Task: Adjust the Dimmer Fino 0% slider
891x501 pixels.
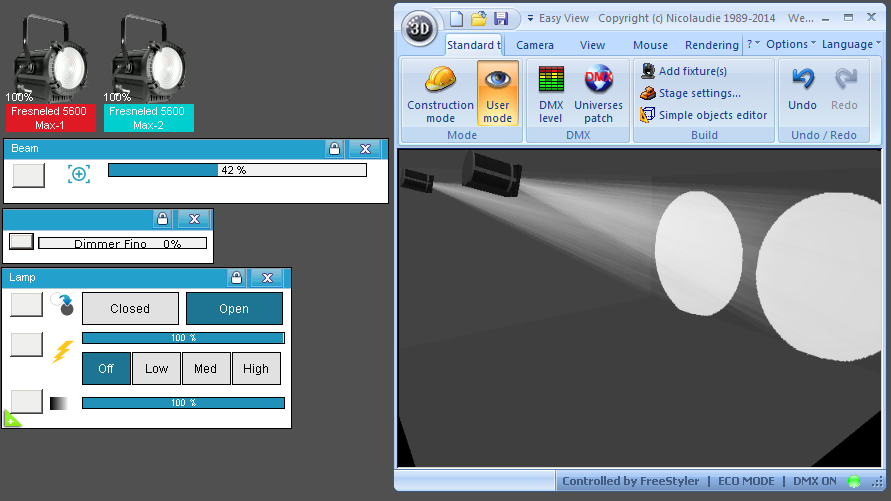Action: (122, 243)
